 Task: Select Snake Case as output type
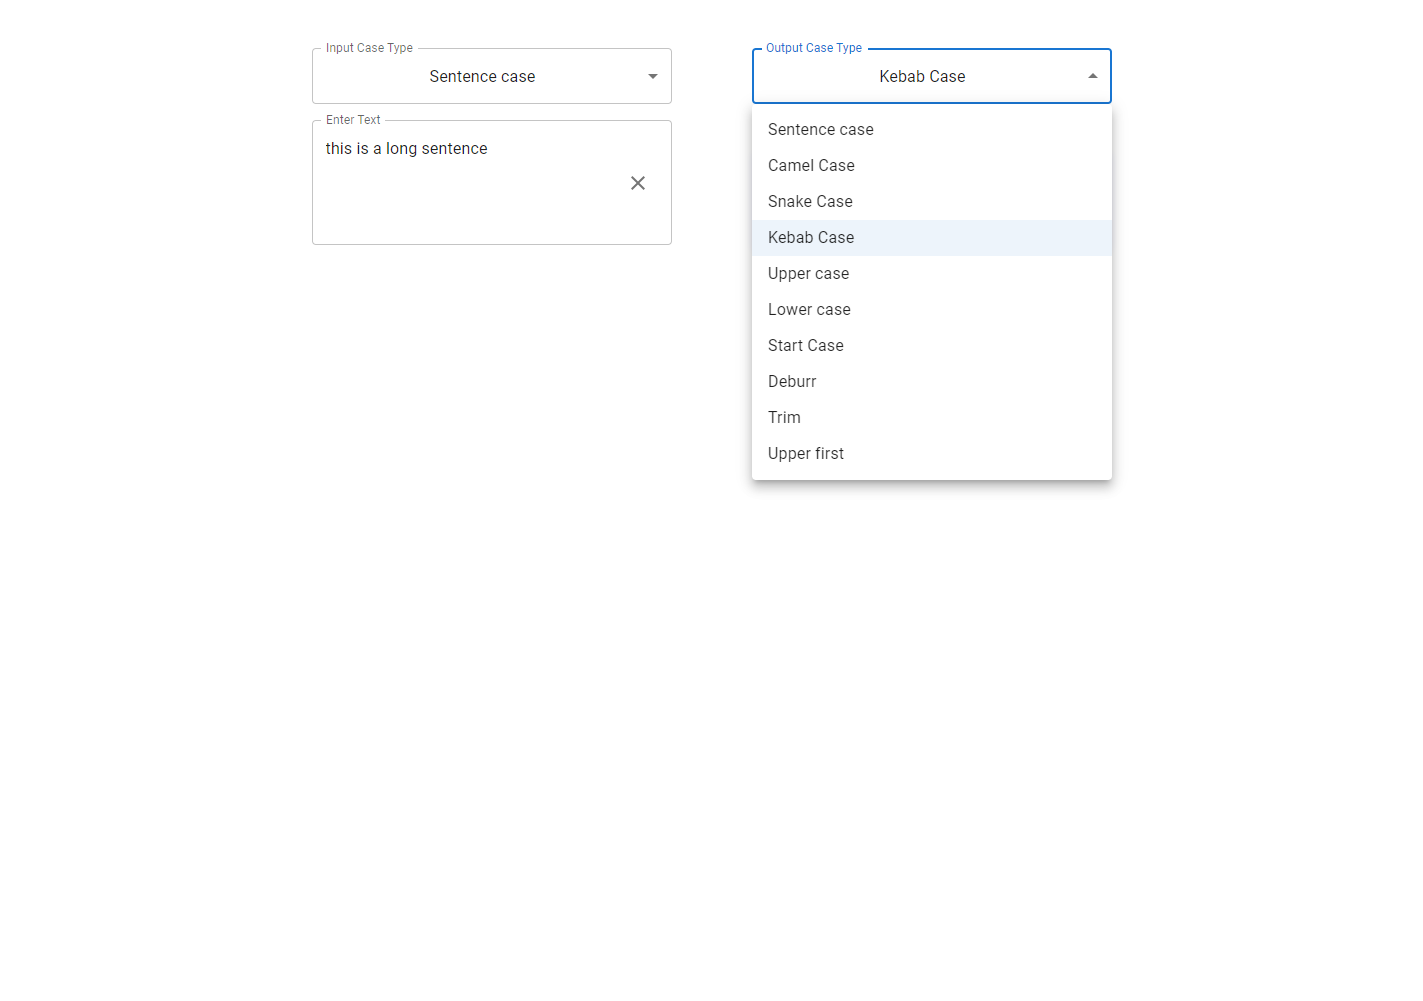pyautogui.click(x=810, y=201)
